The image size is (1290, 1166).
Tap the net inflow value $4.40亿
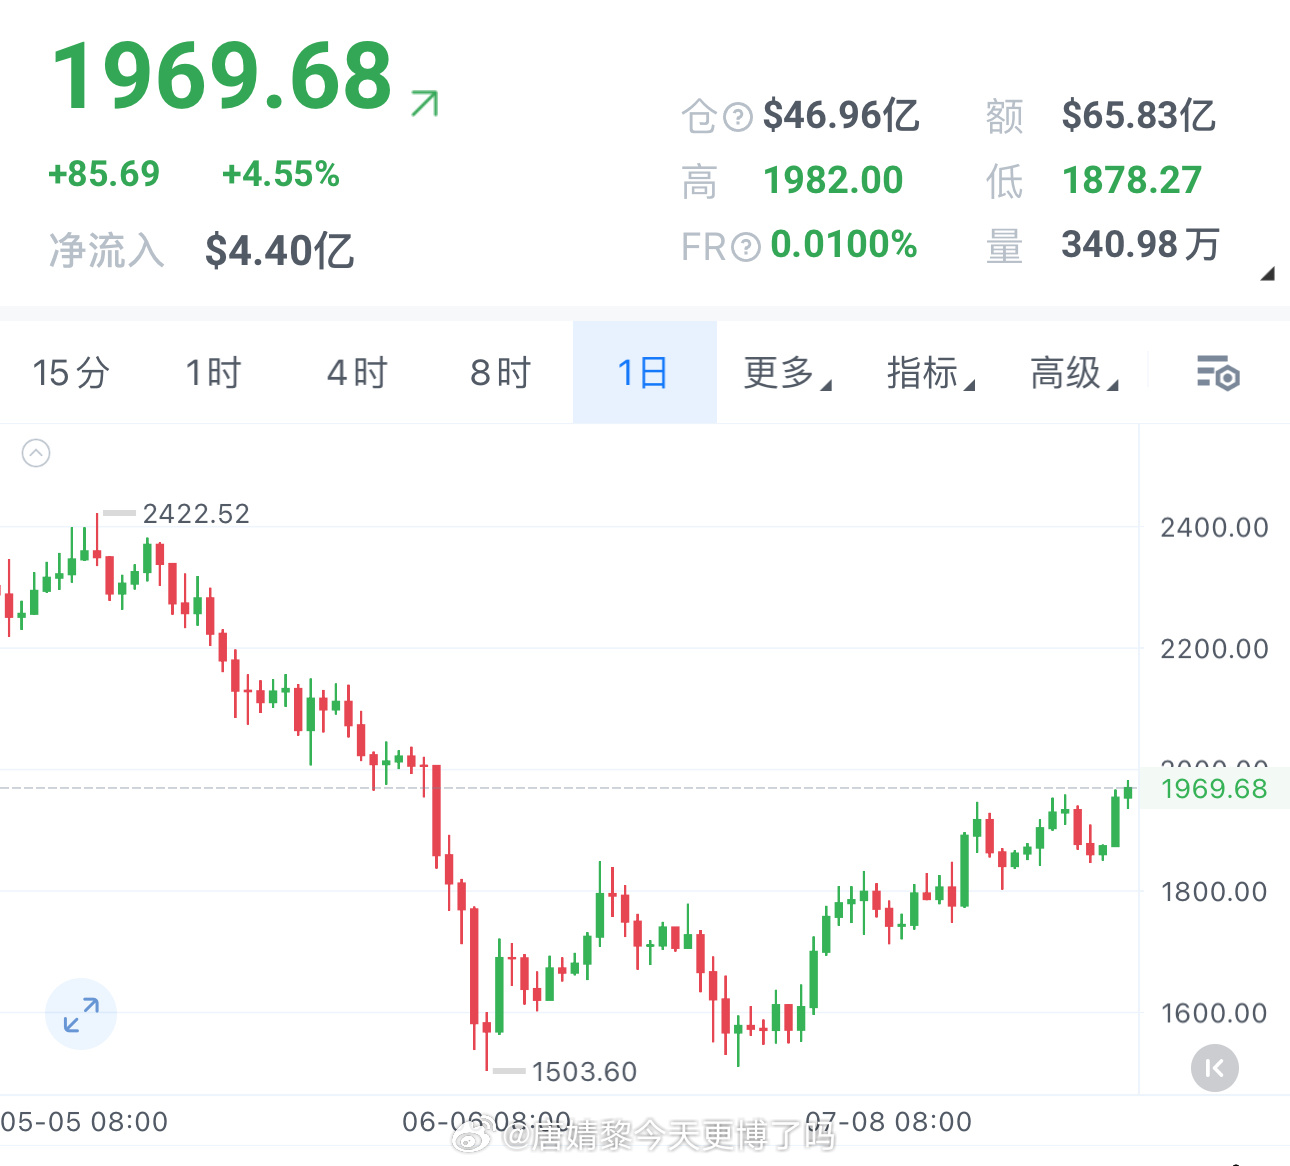pos(279,251)
